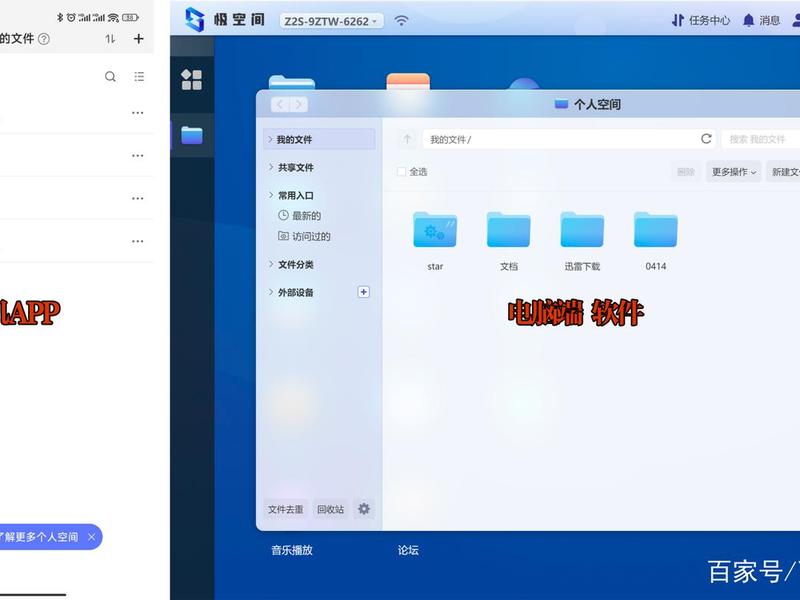This screenshot has width=800, height=600.
Task: Dismiss the 了解更多个人空间 banner
Action: coord(91,537)
